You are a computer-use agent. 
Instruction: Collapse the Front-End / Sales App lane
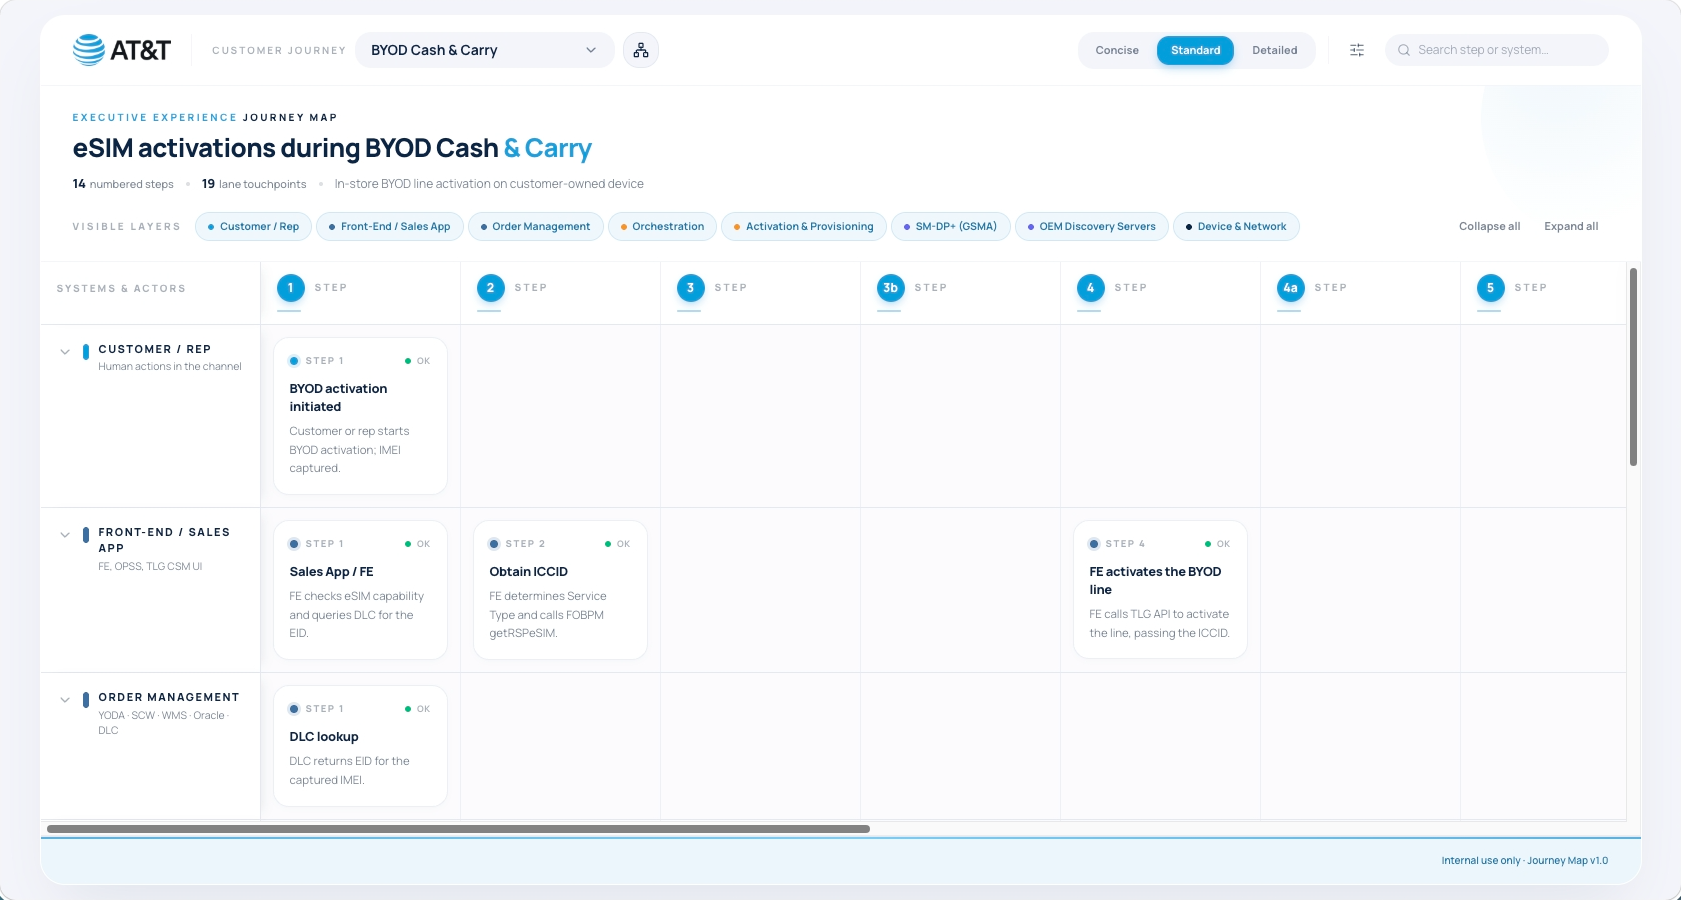65,535
